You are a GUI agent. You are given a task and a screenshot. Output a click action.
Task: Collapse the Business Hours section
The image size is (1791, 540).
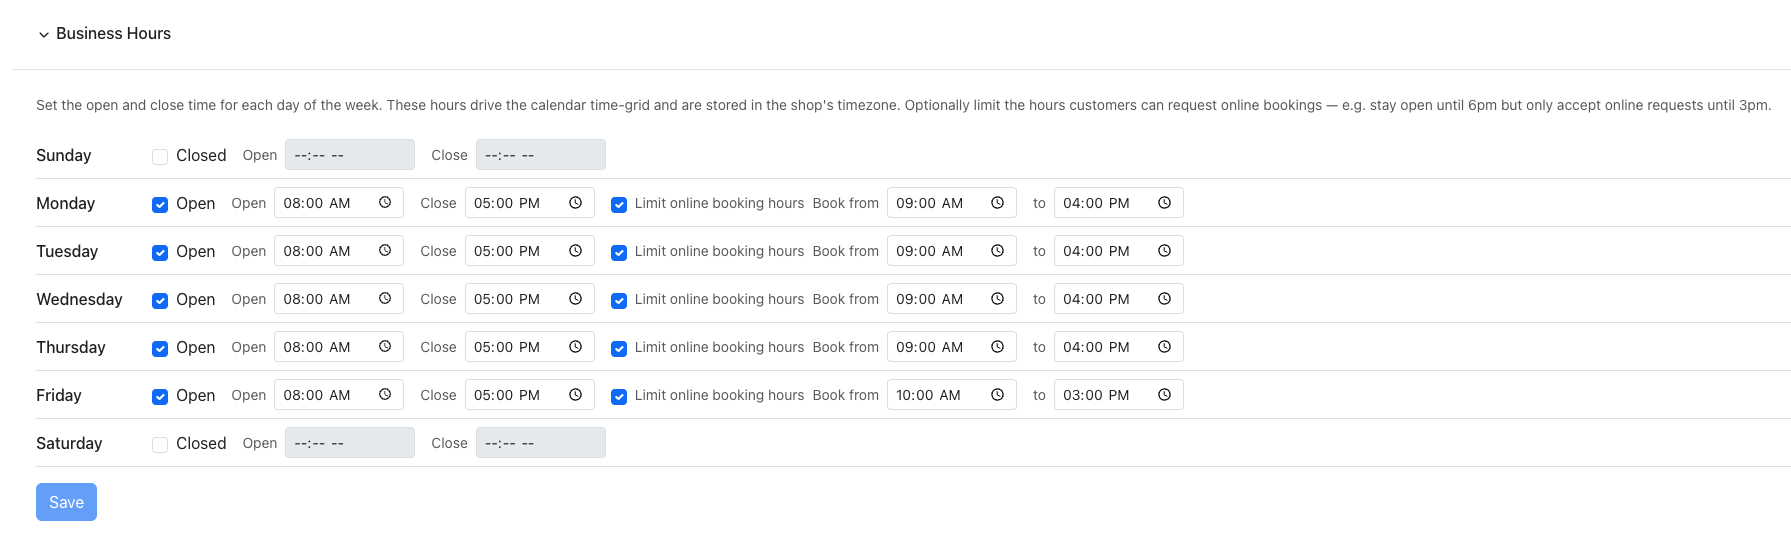click(44, 34)
